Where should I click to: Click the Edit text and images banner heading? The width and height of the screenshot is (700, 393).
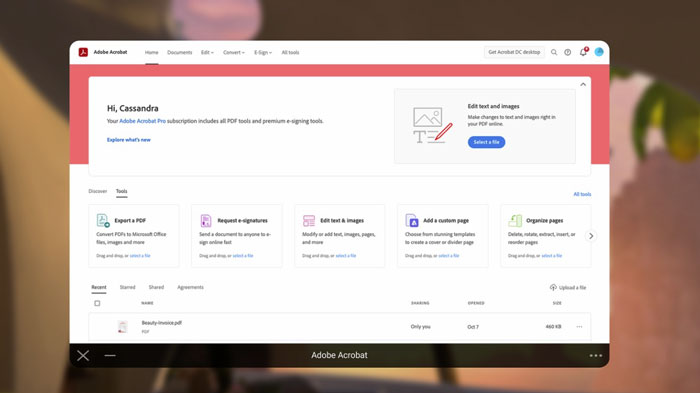(x=493, y=106)
